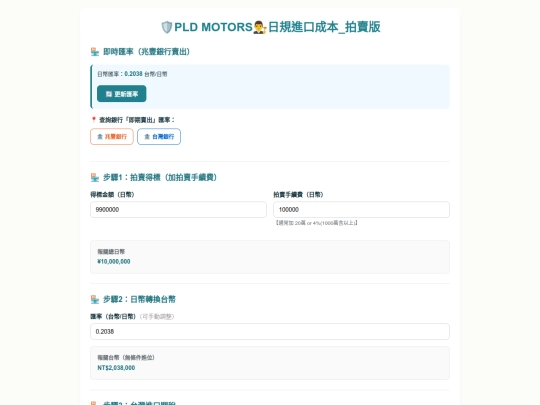The height and width of the screenshot is (405, 540).
Task: Click the 報關總日幣 result ¥10,000,000
Action: [114, 262]
